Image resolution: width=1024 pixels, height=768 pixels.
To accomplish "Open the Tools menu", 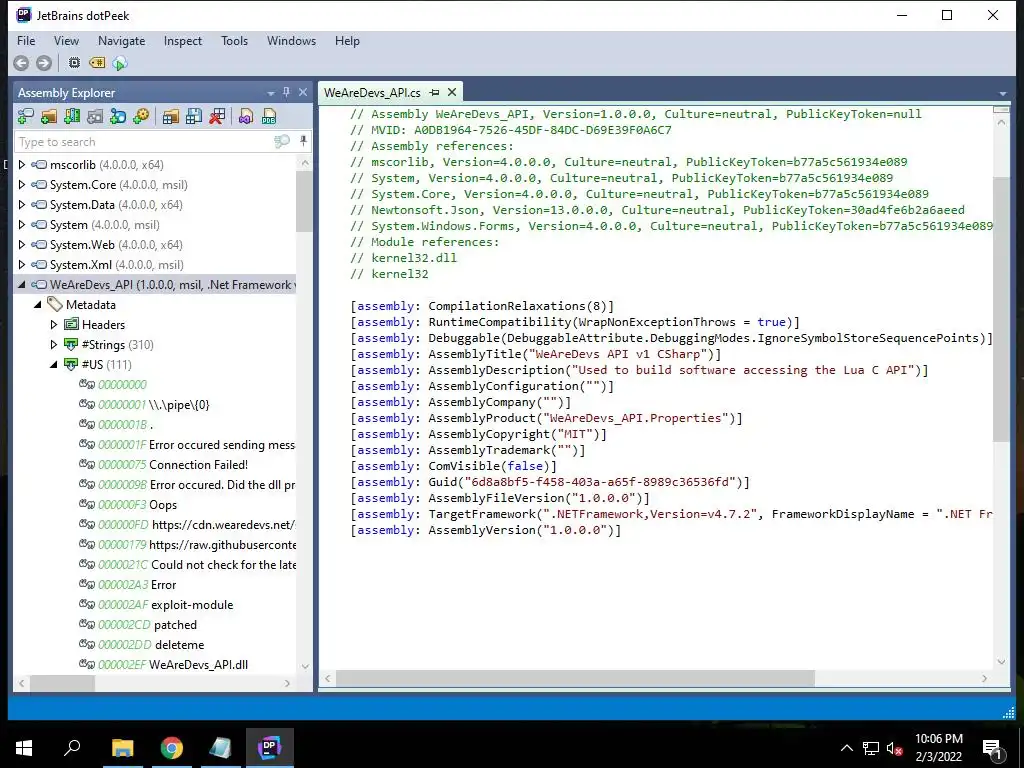I will coord(234,40).
